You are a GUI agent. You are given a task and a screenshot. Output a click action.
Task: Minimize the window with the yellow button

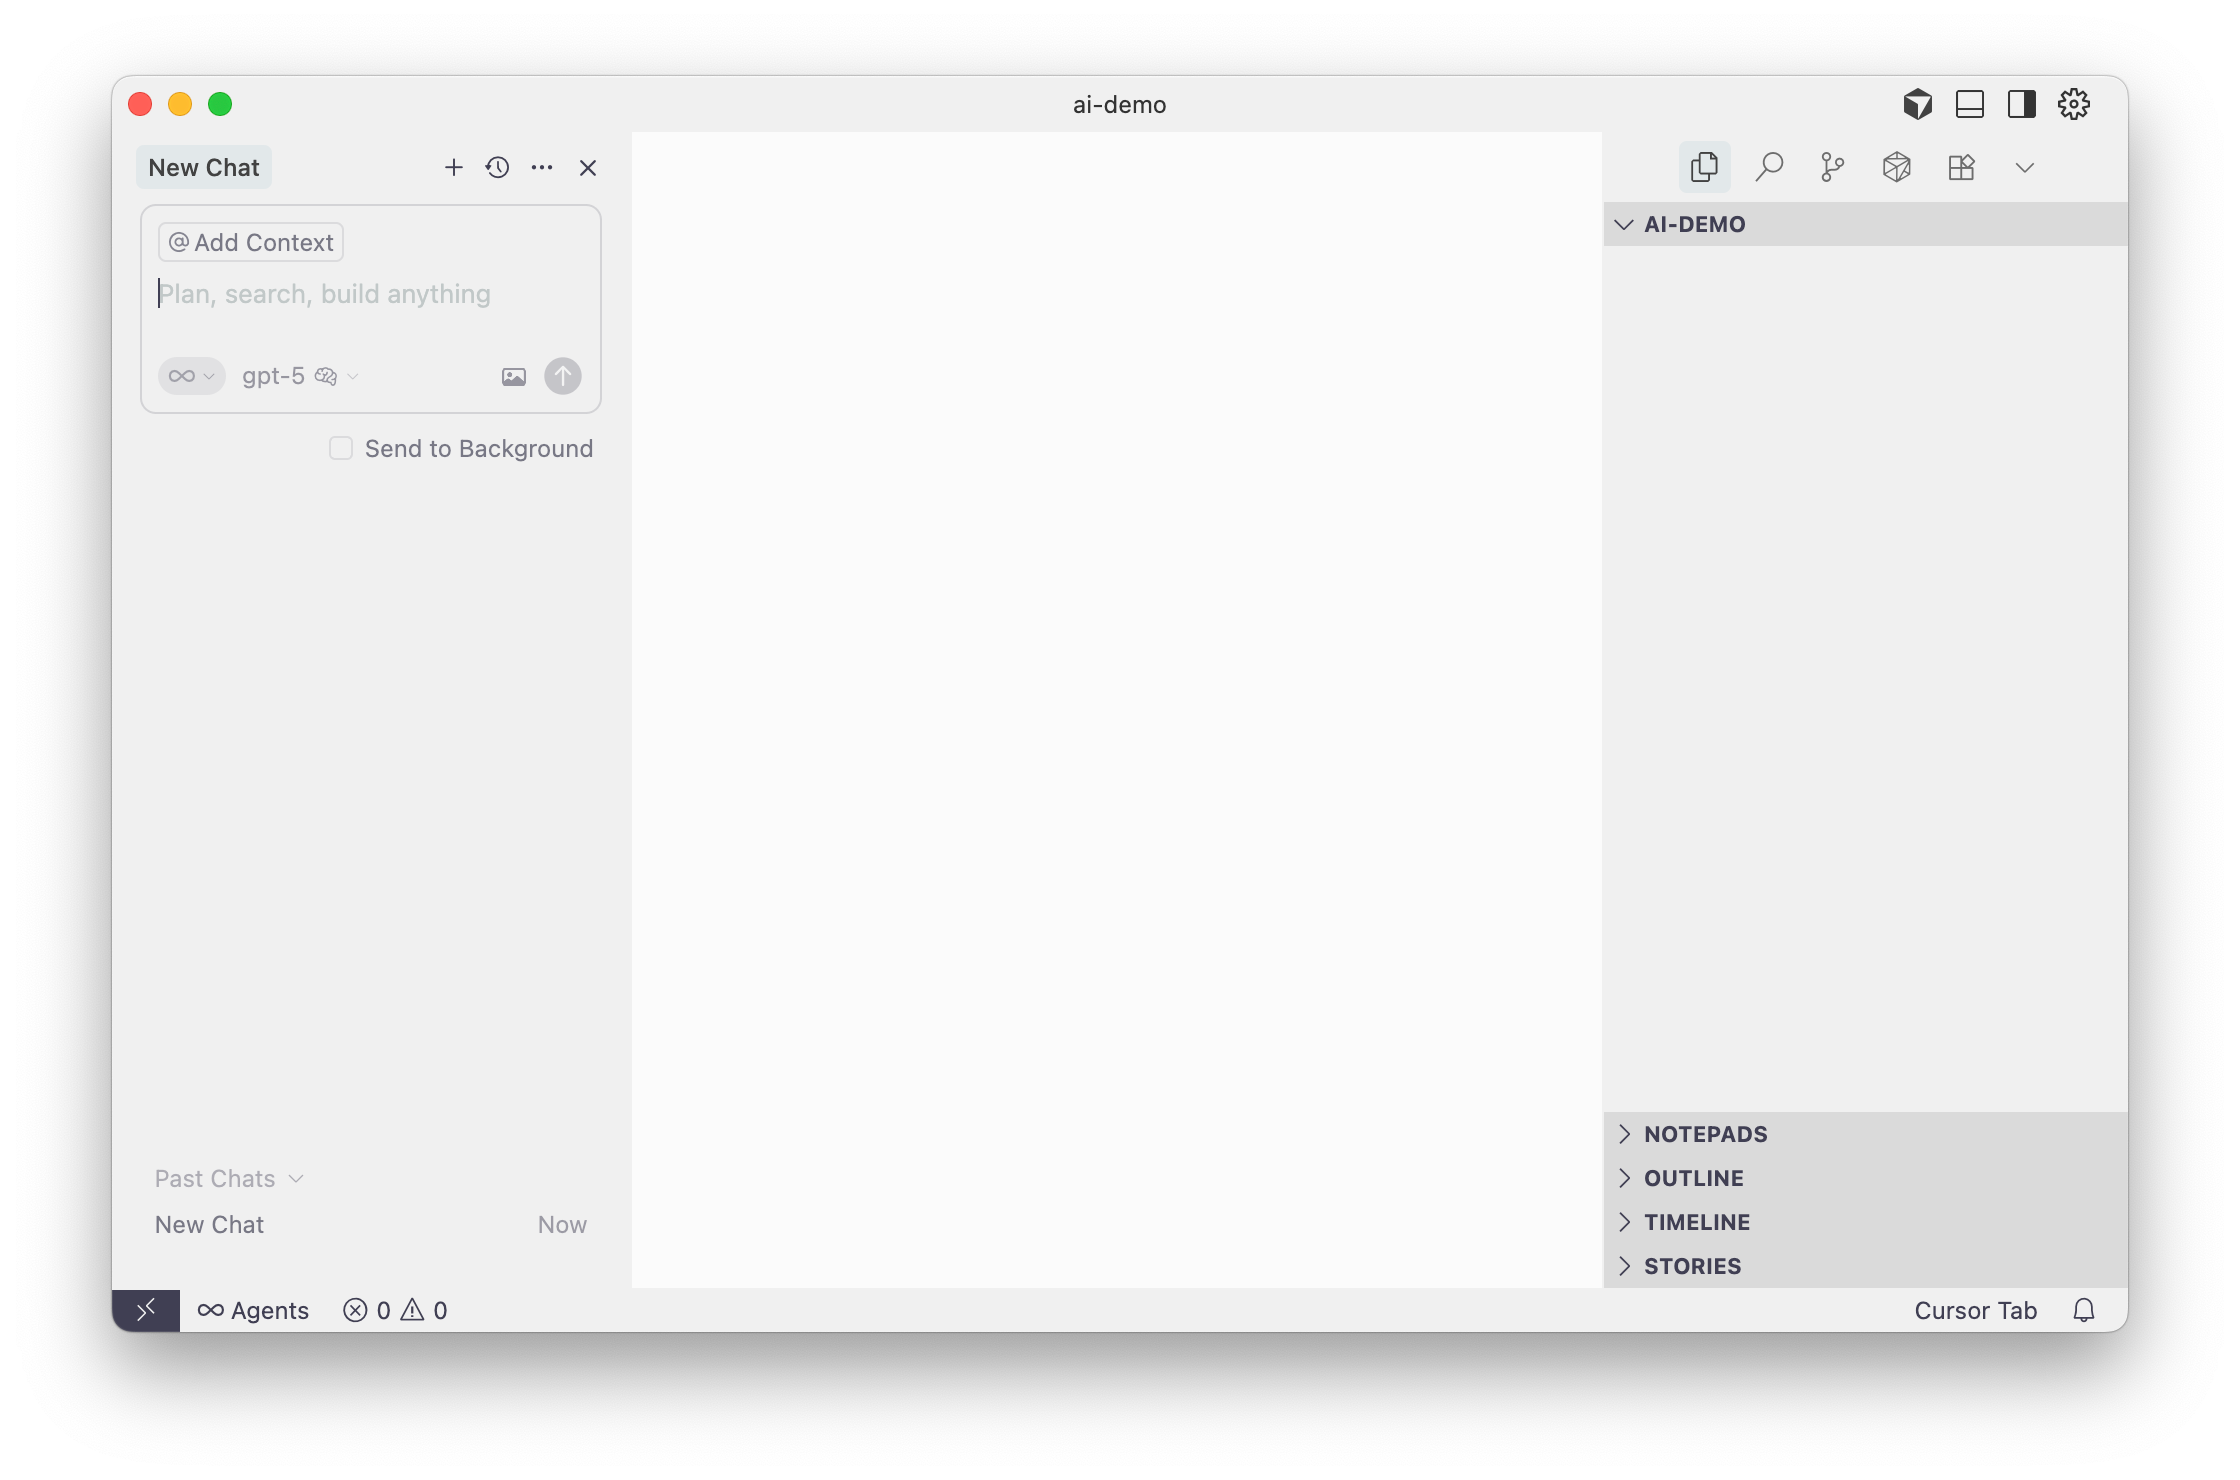(180, 104)
